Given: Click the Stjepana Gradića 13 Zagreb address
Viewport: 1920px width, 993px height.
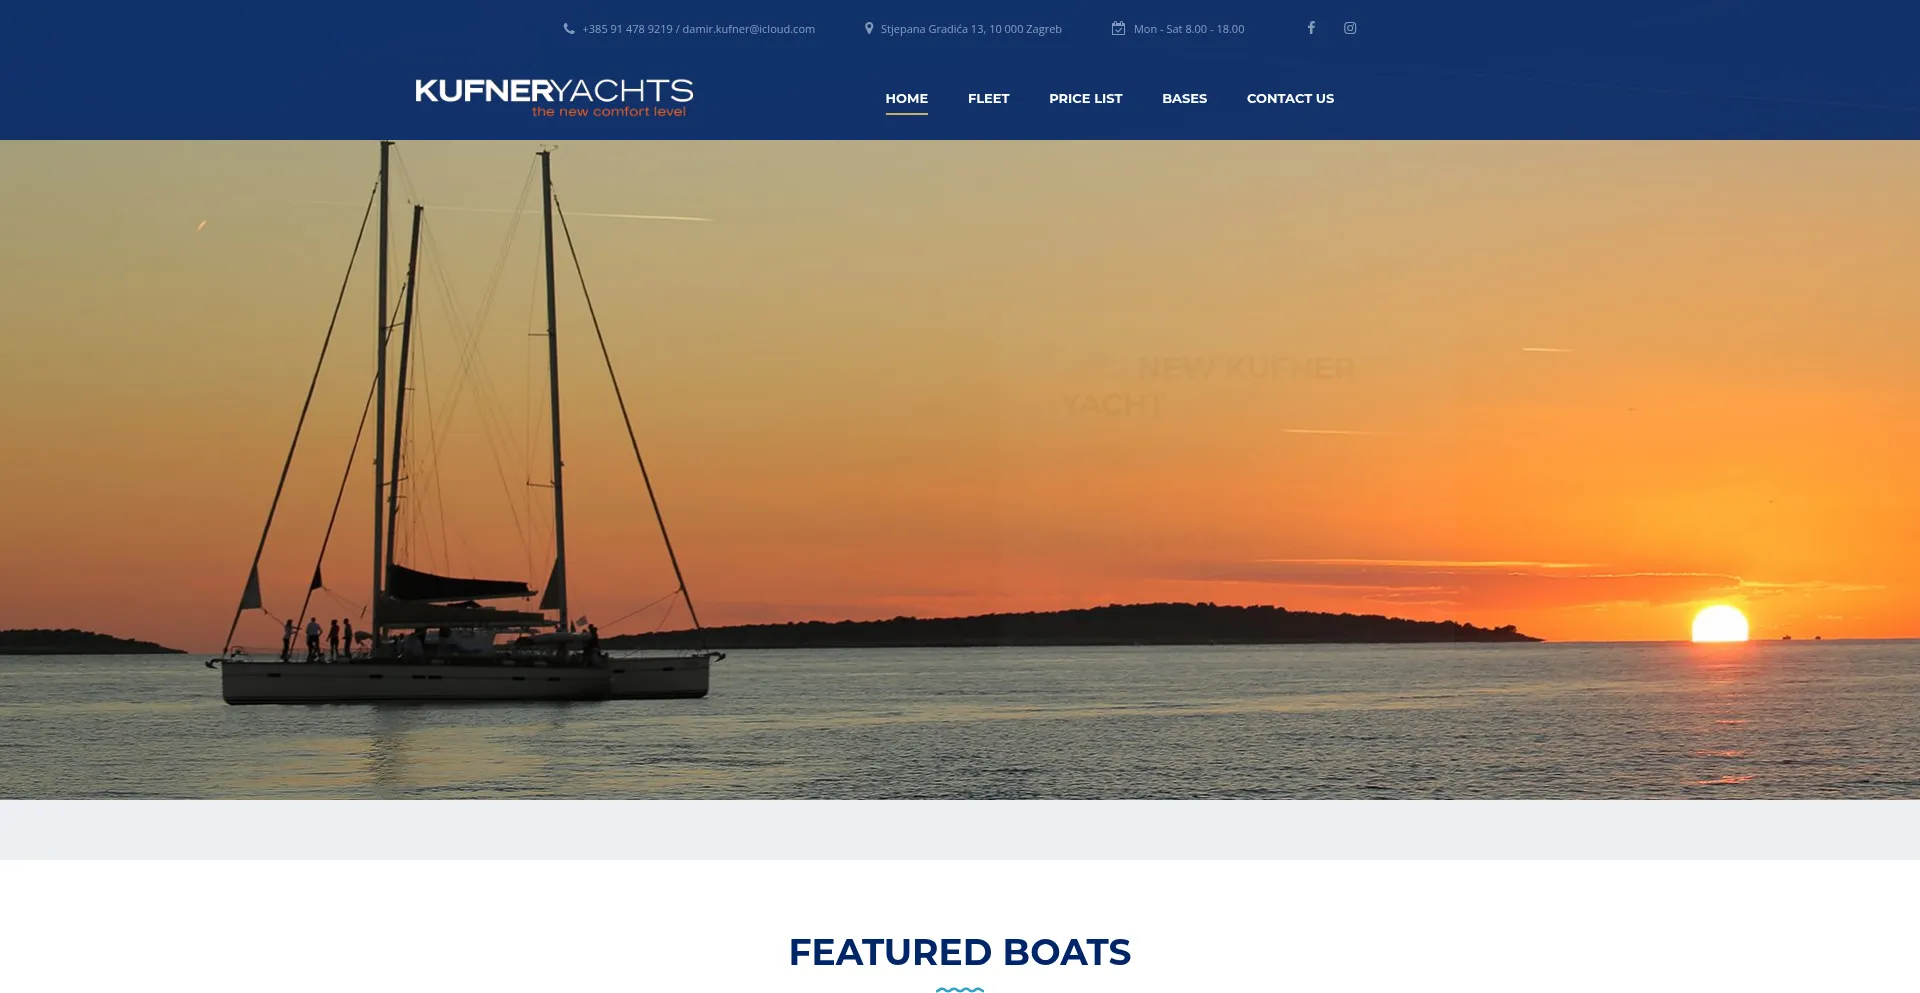Looking at the screenshot, I should 971,29.
